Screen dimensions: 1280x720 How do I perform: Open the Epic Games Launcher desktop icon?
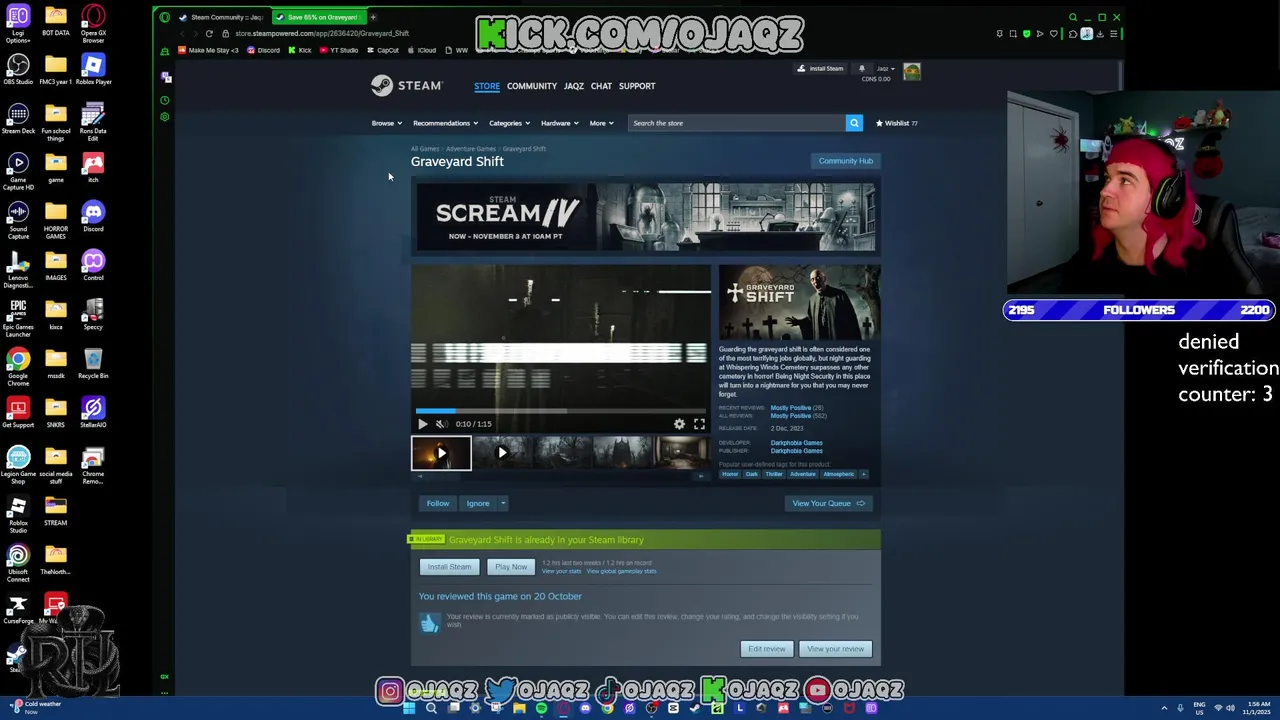(18, 318)
